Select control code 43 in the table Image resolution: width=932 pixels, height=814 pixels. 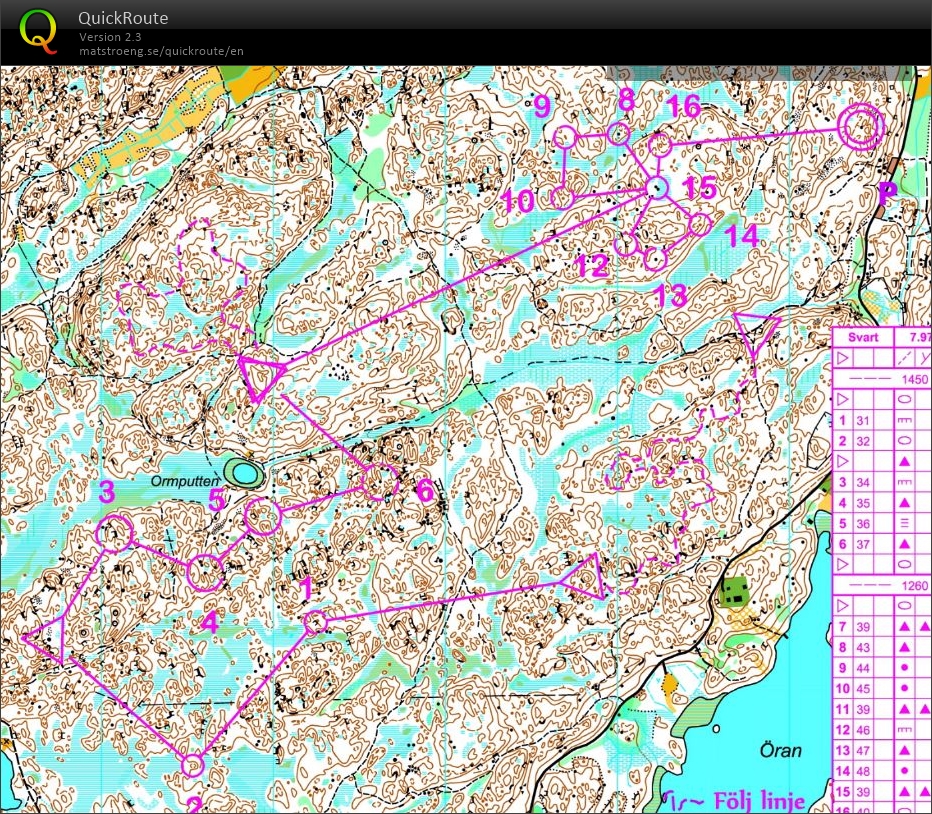coord(862,648)
